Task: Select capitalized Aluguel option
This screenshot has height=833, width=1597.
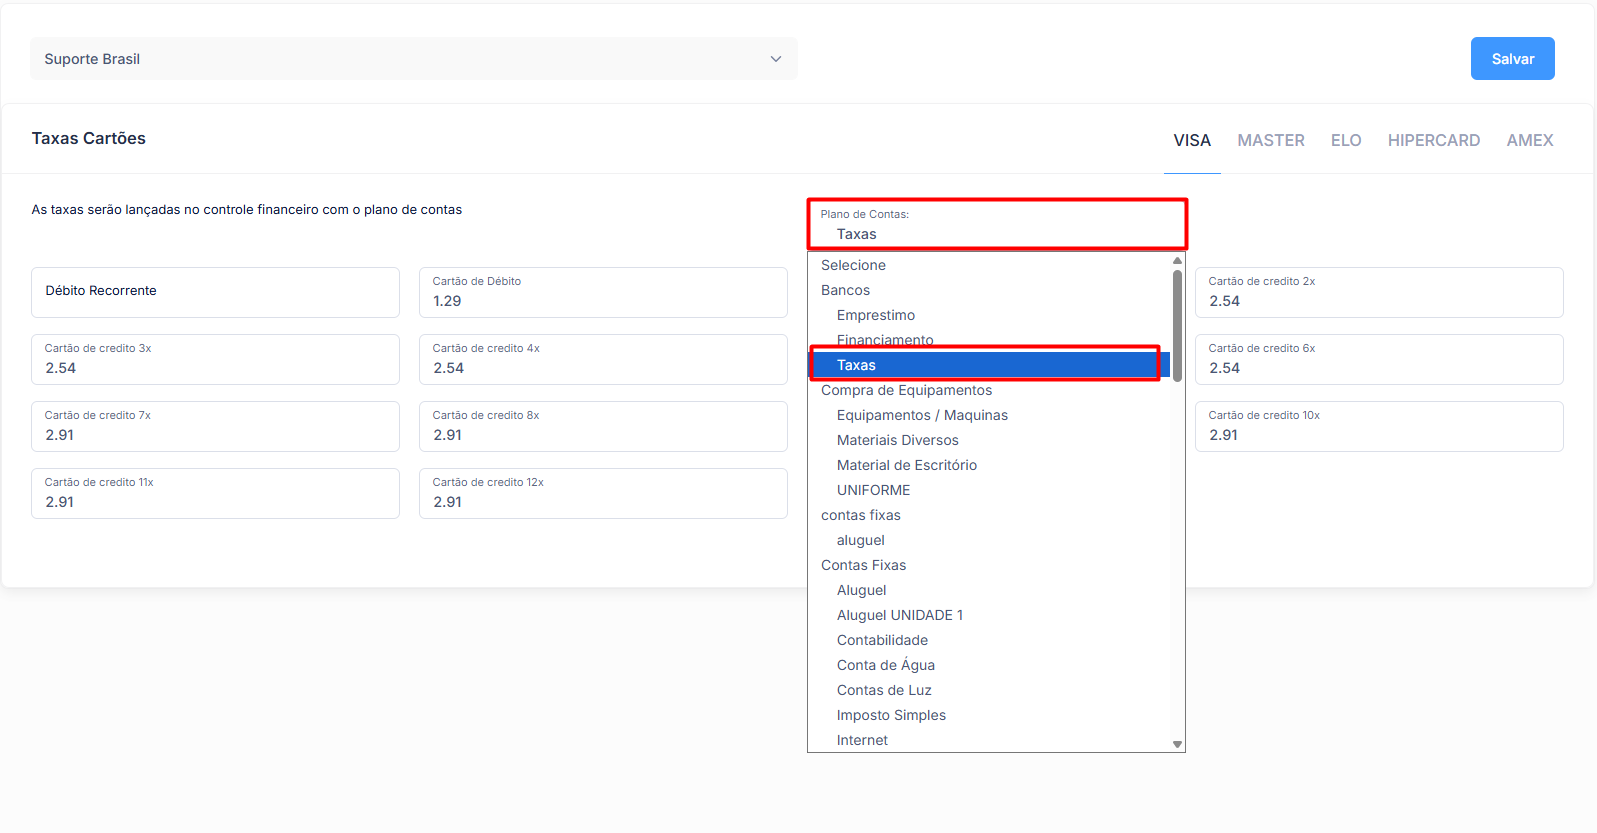Action: (989, 590)
